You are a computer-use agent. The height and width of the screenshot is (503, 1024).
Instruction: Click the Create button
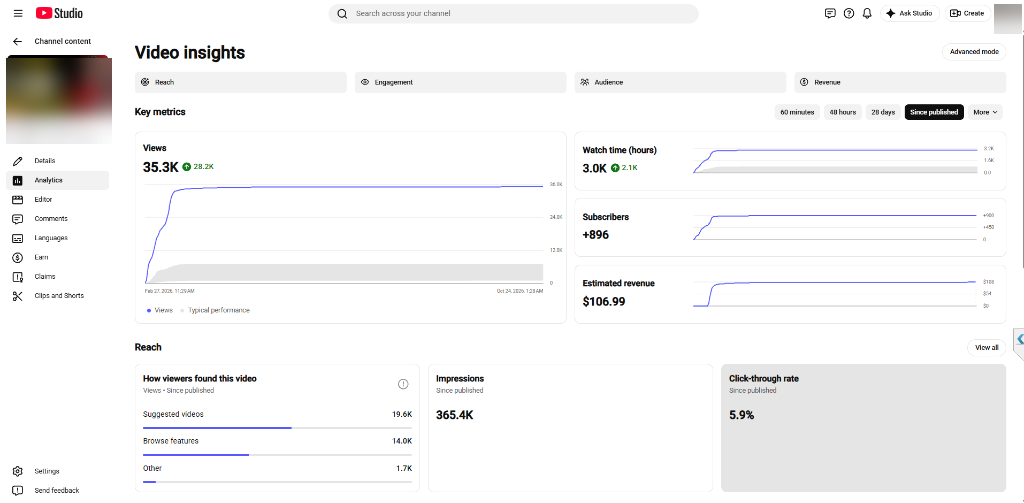pos(967,13)
